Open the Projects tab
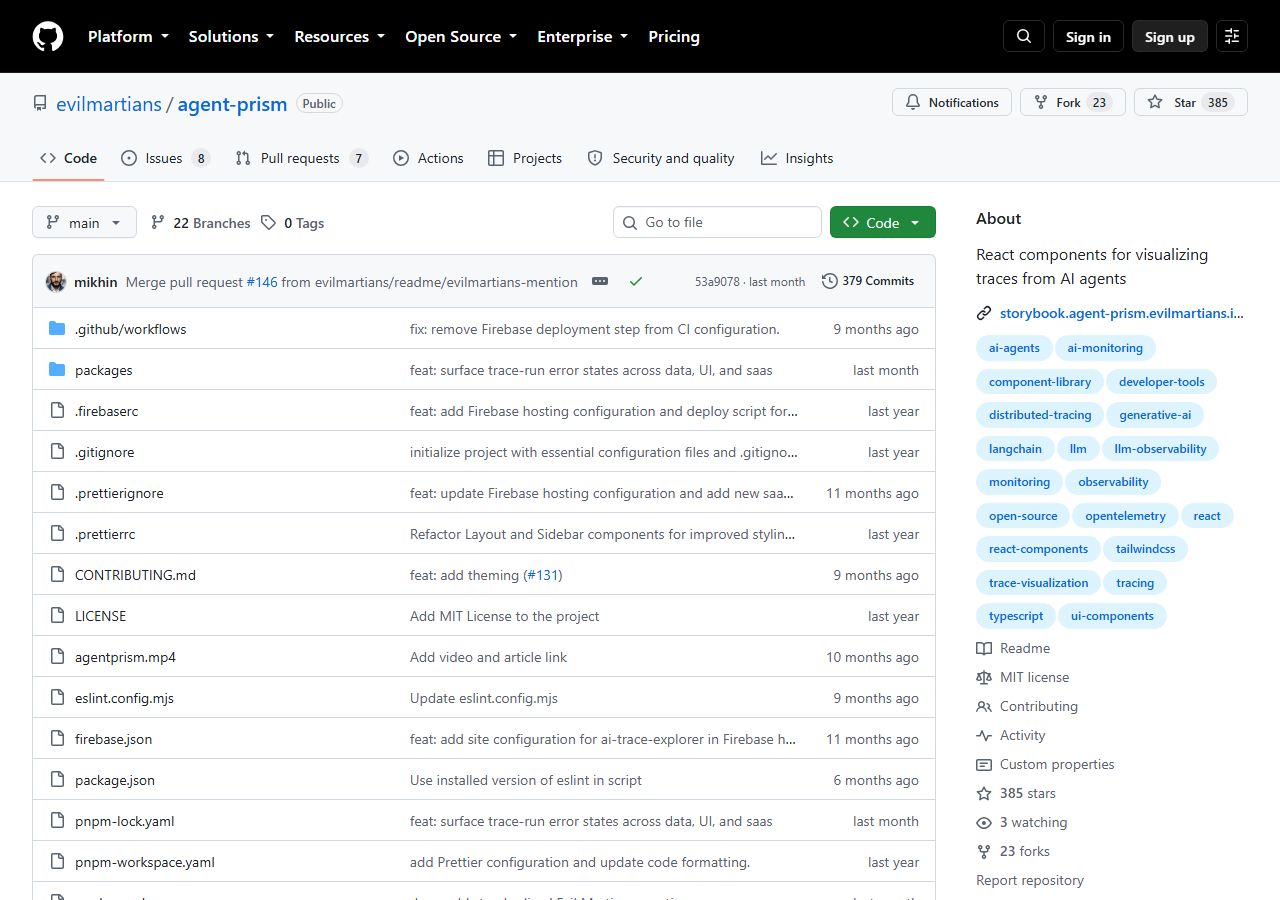Viewport: 1280px width, 900px height. coord(525,158)
